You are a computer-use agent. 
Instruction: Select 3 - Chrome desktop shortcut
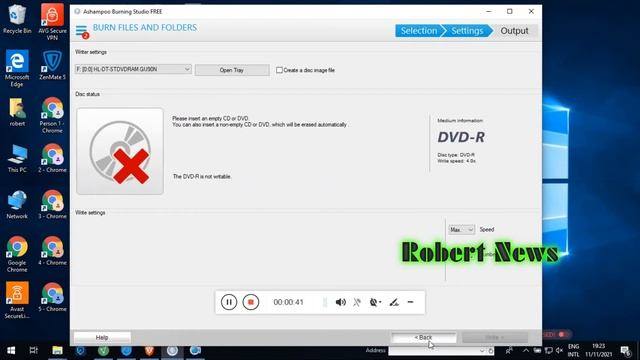pyautogui.click(x=52, y=205)
